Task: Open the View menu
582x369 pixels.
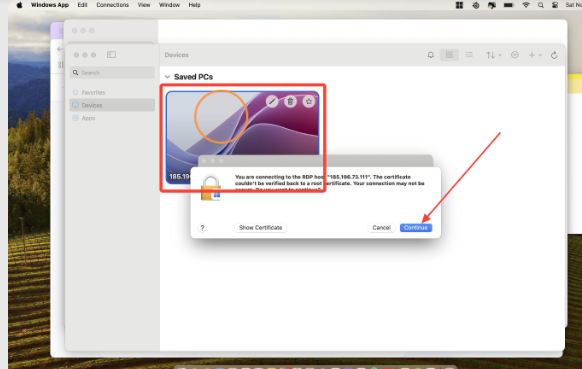Action: (x=144, y=5)
